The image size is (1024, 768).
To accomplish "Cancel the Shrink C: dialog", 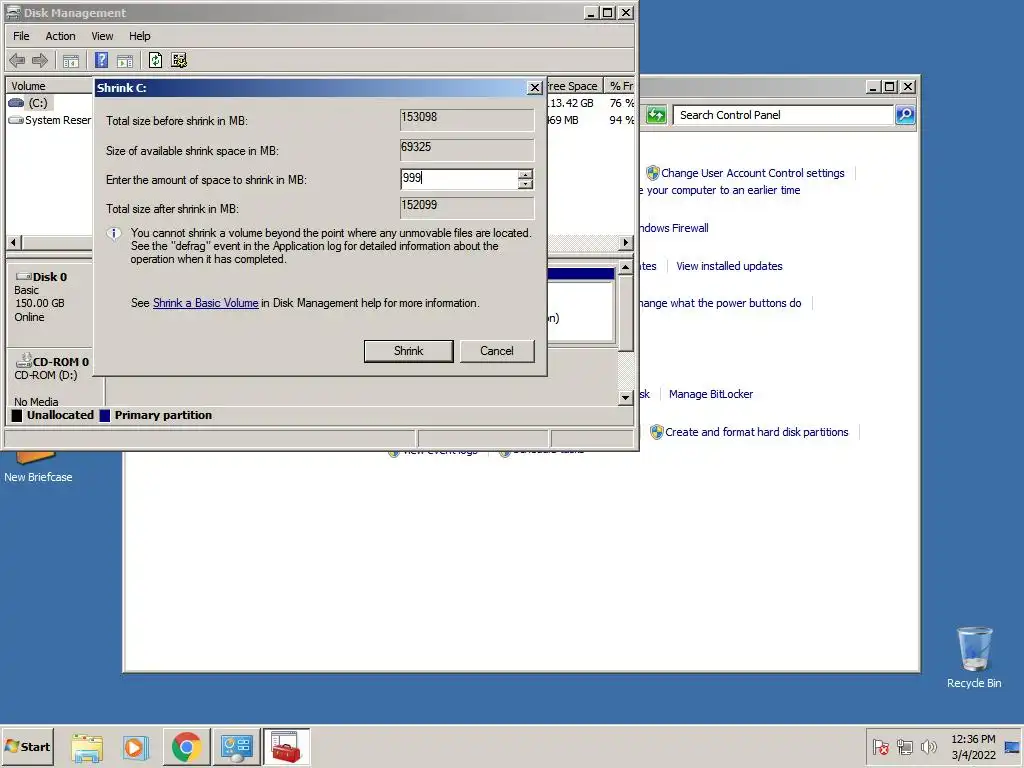I will tap(497, 351).
